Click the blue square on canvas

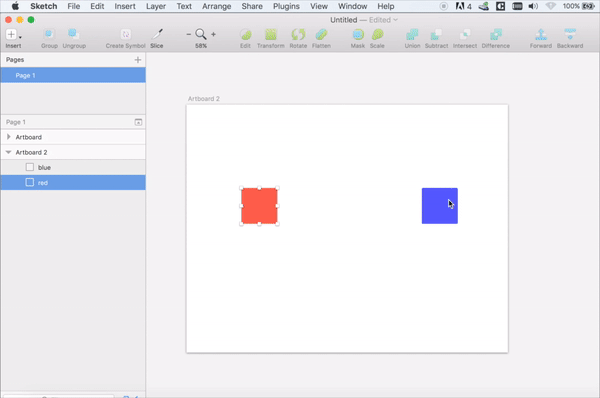click(x=440, y=206)
